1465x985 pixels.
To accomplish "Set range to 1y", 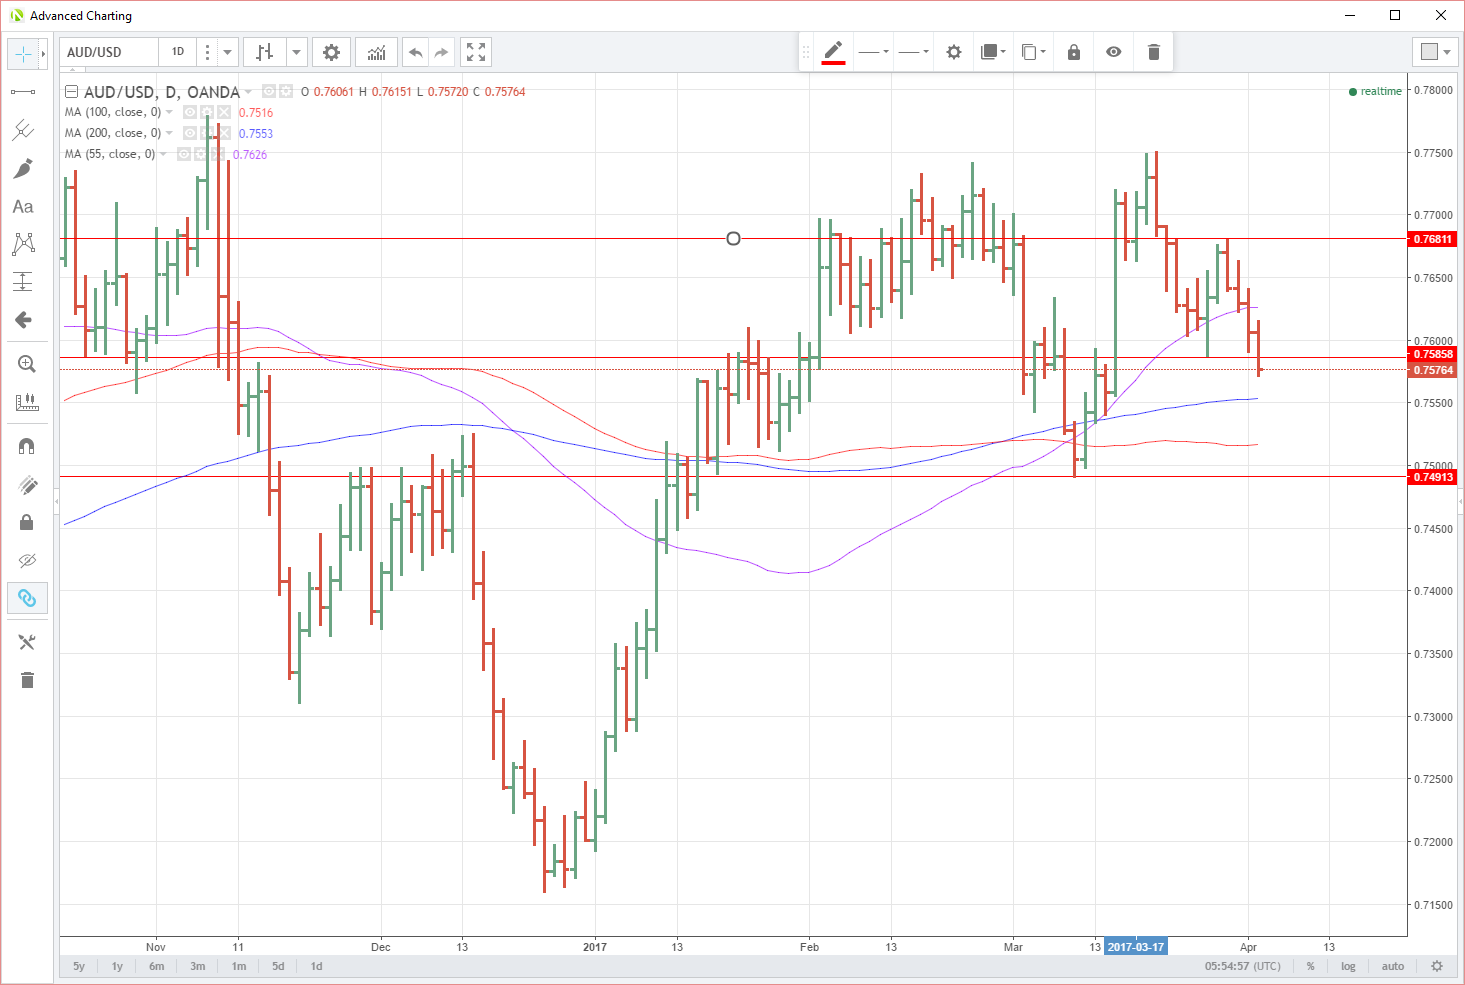I will pos(117,966).
